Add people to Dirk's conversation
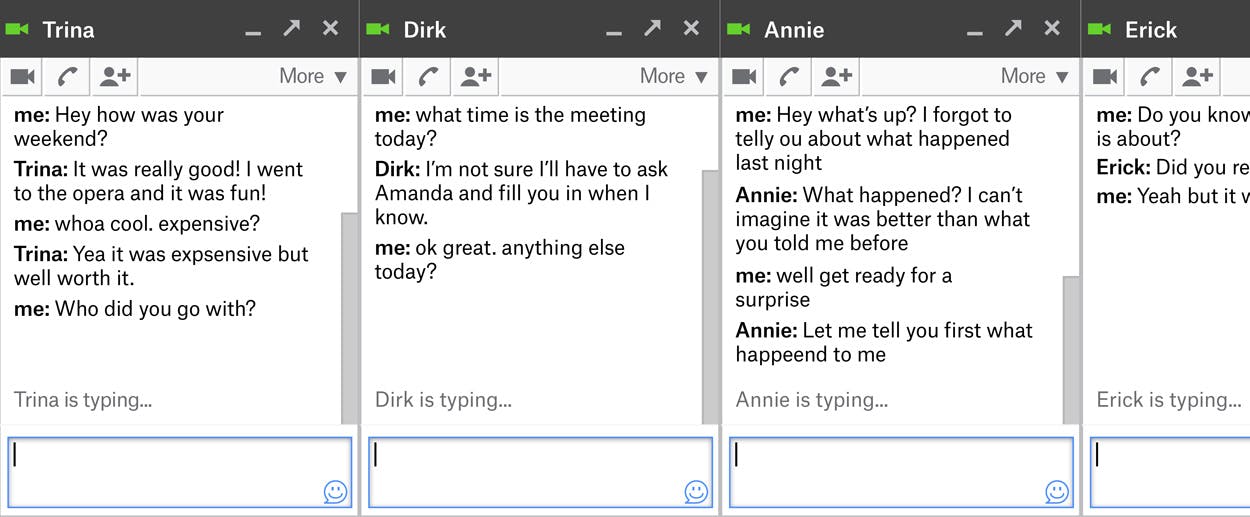 (x=476, y=76)
